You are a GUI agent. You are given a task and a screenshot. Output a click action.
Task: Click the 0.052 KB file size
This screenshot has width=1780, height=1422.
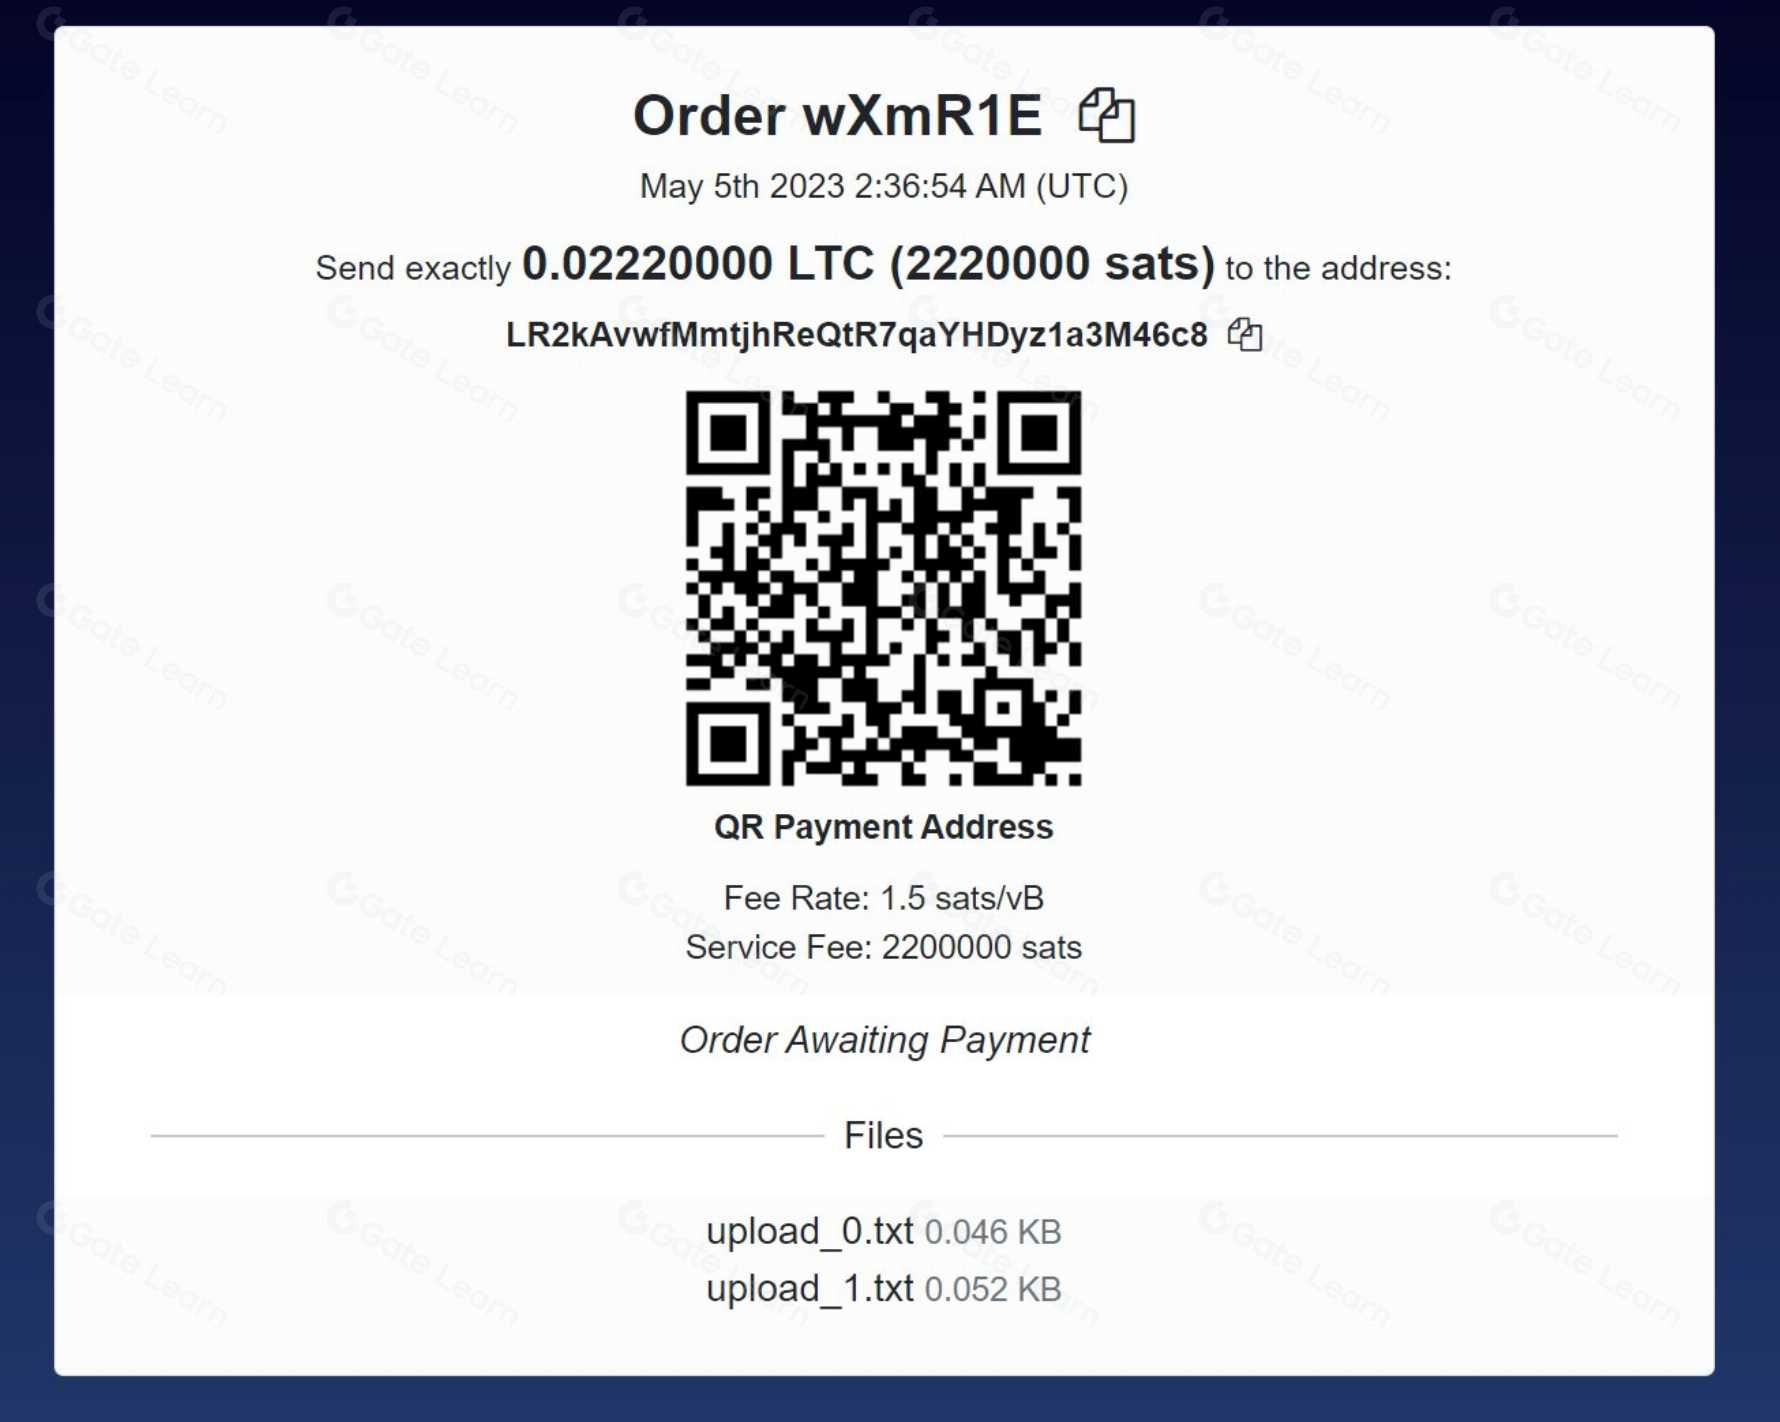[993, 1290]
